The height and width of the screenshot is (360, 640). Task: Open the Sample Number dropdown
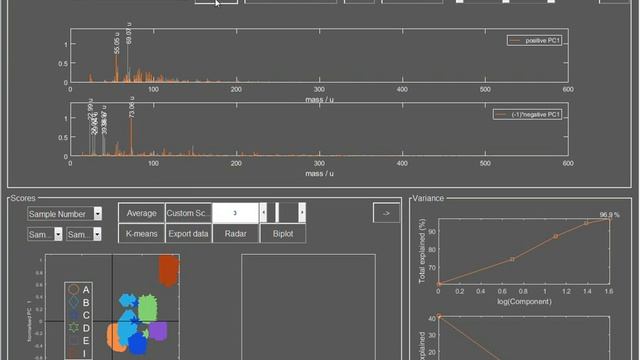(64, 213)
